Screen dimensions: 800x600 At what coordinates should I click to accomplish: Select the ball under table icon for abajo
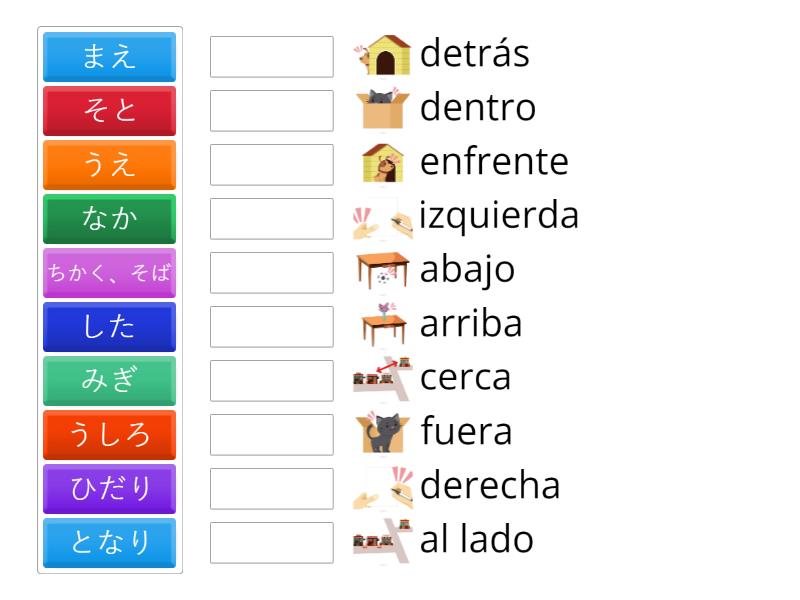388,270
